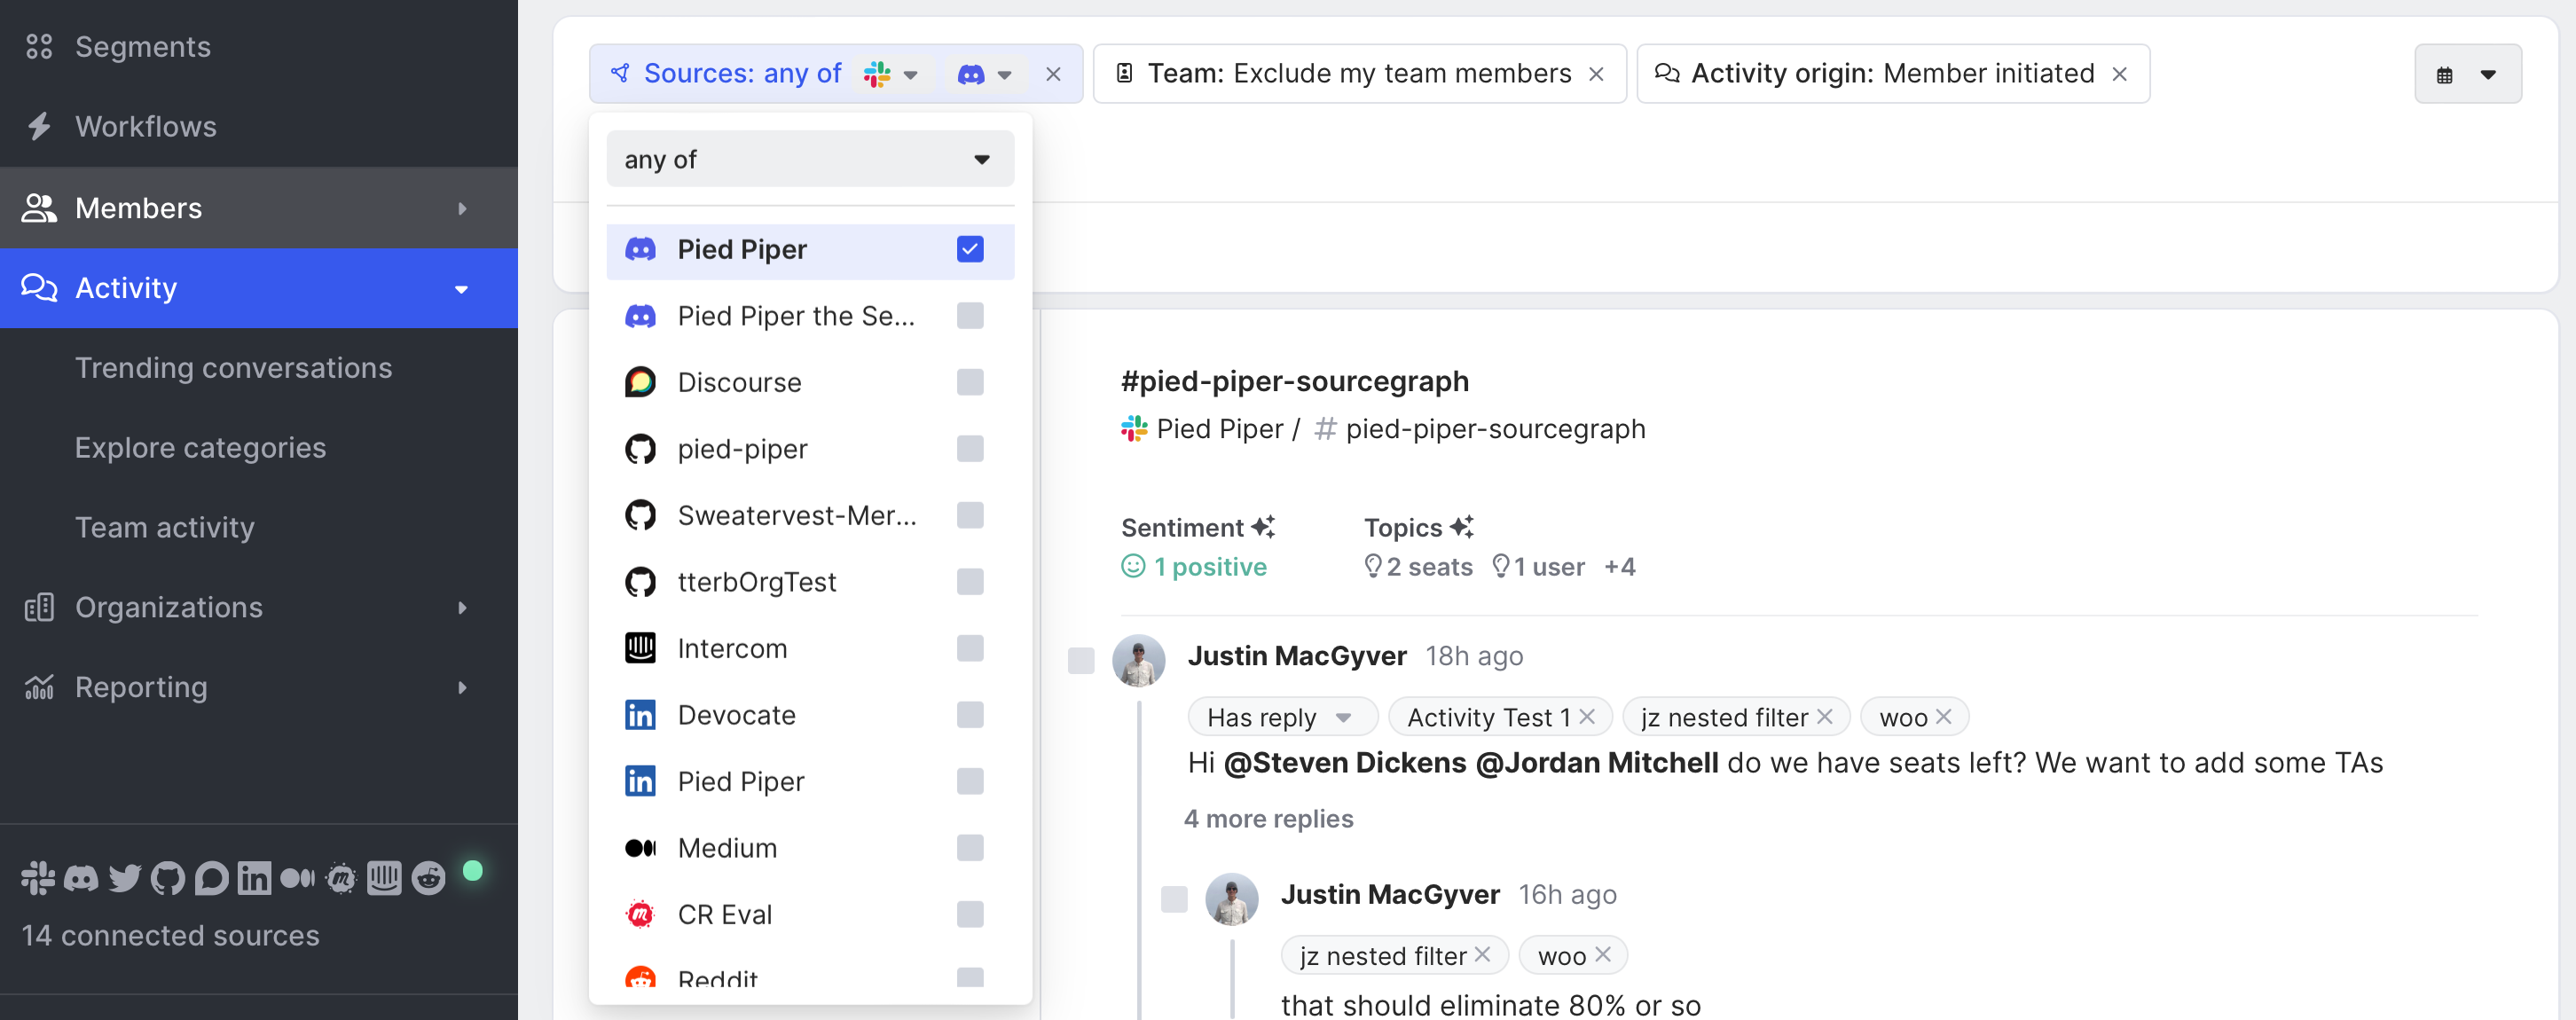Click the Discord icon in connected sources

pyautogui.click(x=81, y=879)
